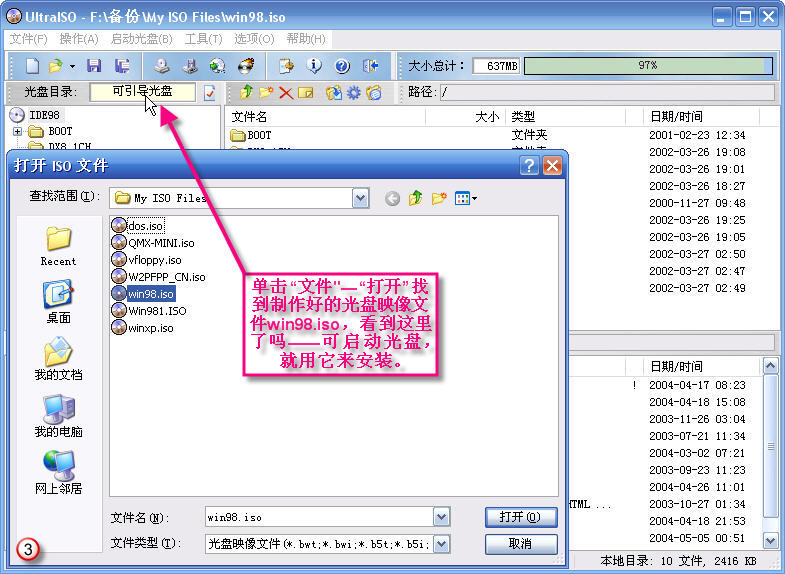Select vfloppy.iso in the file list

146,260
